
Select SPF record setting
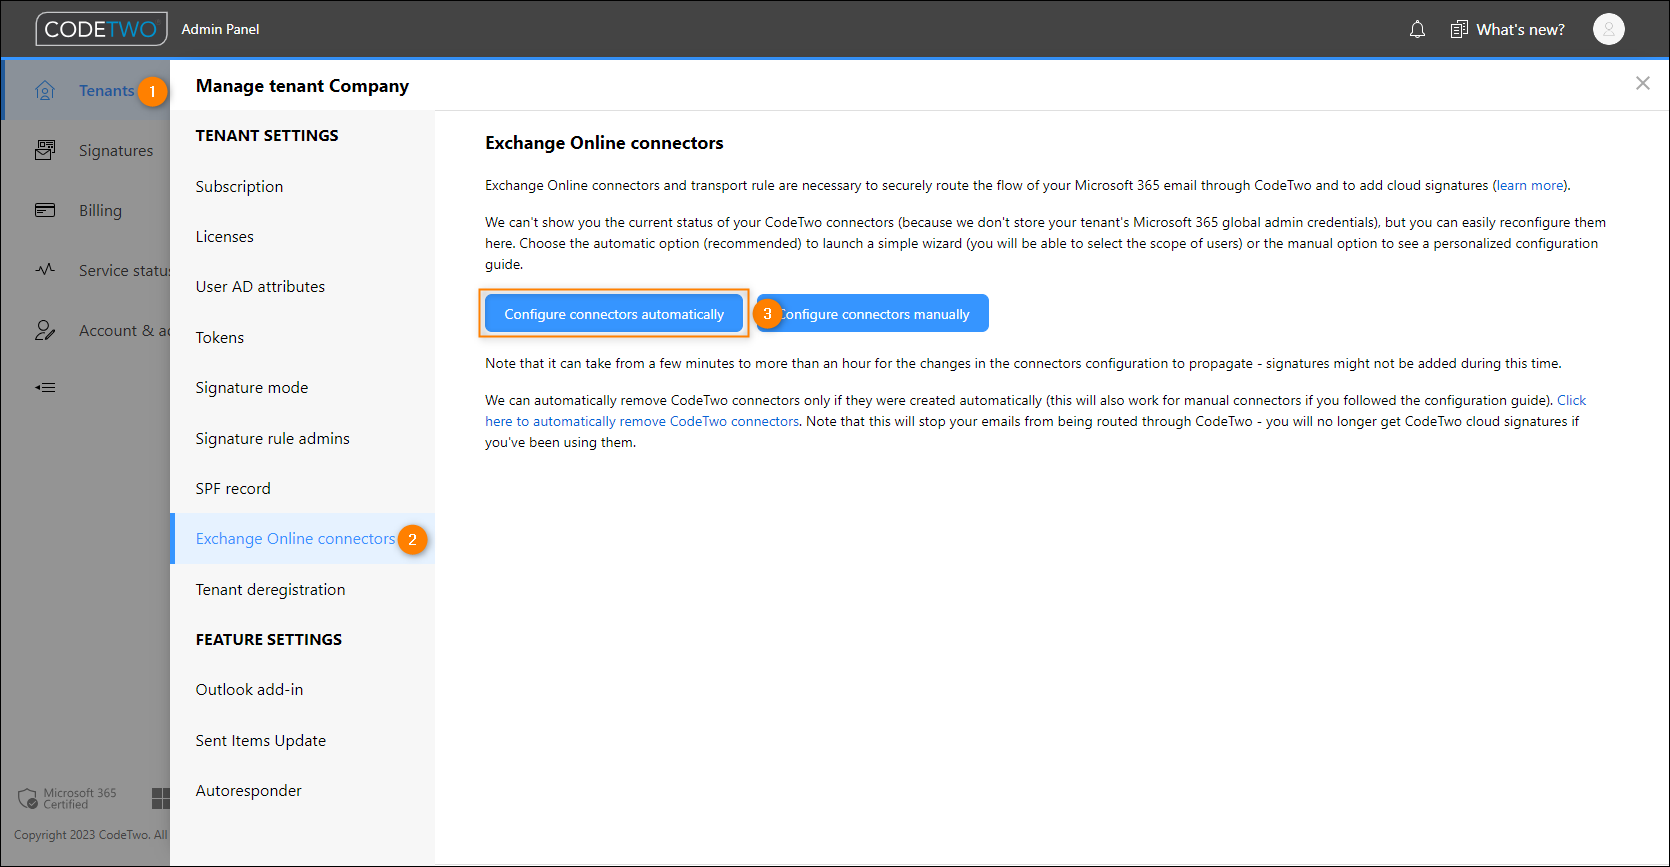pyautogui.click(x=233, y=489)
